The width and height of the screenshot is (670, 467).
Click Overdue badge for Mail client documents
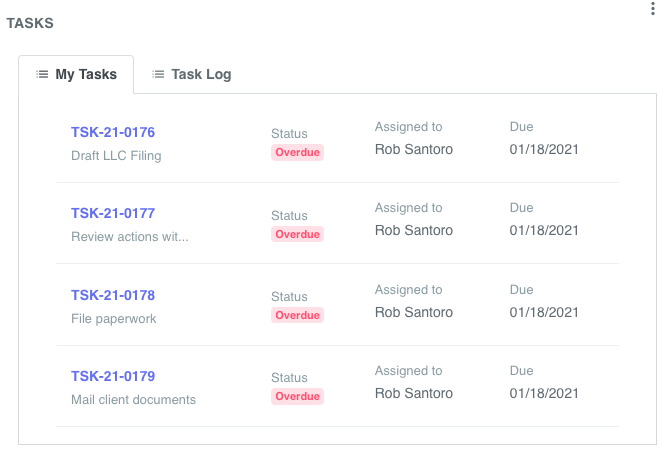[297, 397]
